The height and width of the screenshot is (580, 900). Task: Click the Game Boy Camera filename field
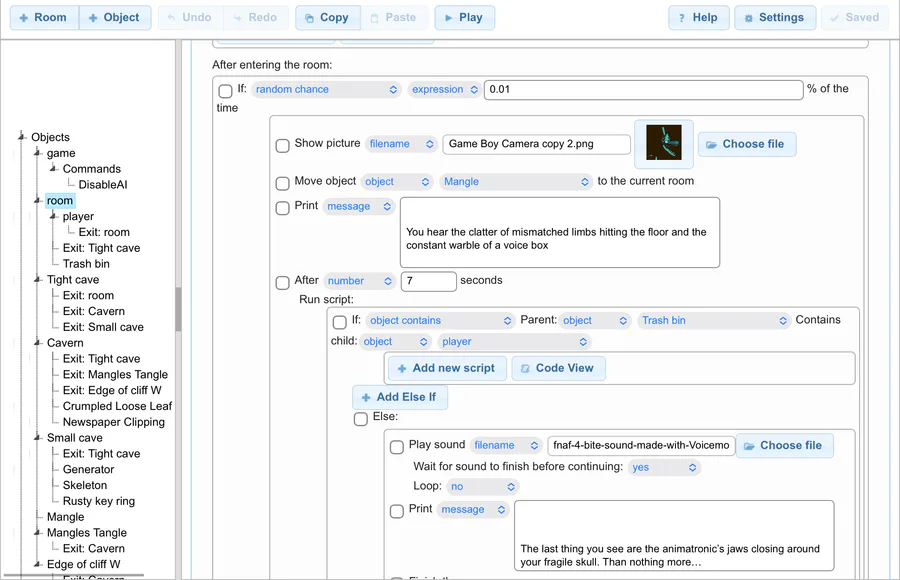[537, 144]
